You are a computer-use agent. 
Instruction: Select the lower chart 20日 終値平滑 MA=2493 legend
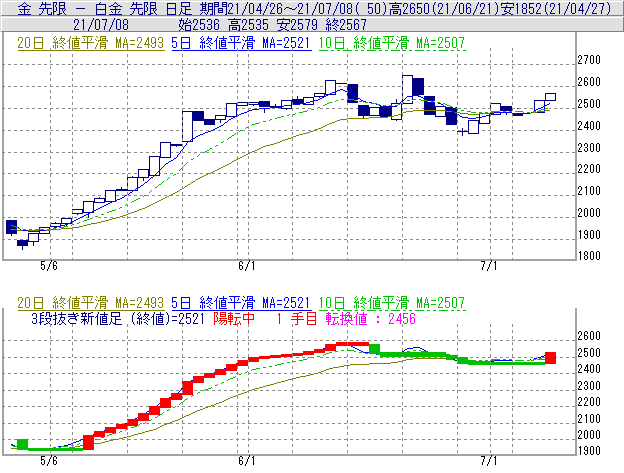[91, 303]
